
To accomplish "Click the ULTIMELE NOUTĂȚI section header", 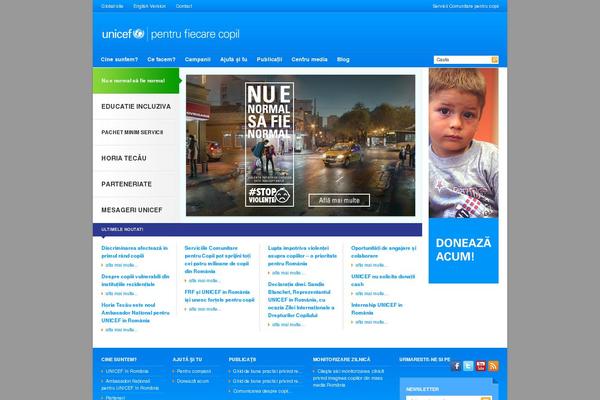I will (122, 229).
